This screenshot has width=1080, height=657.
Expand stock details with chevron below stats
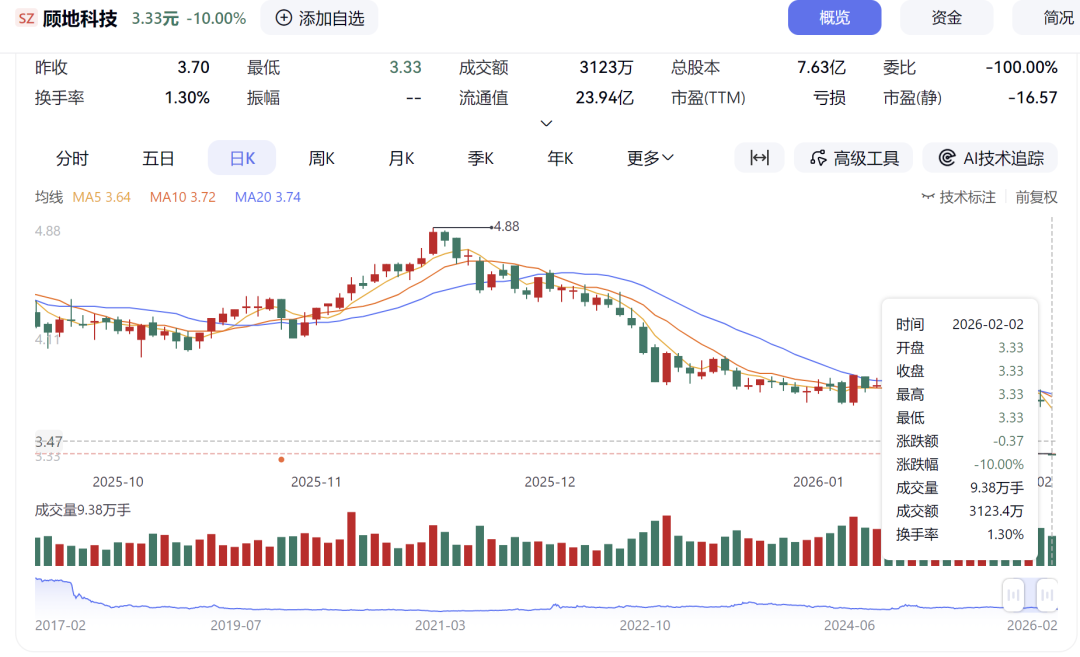point(546,123)
